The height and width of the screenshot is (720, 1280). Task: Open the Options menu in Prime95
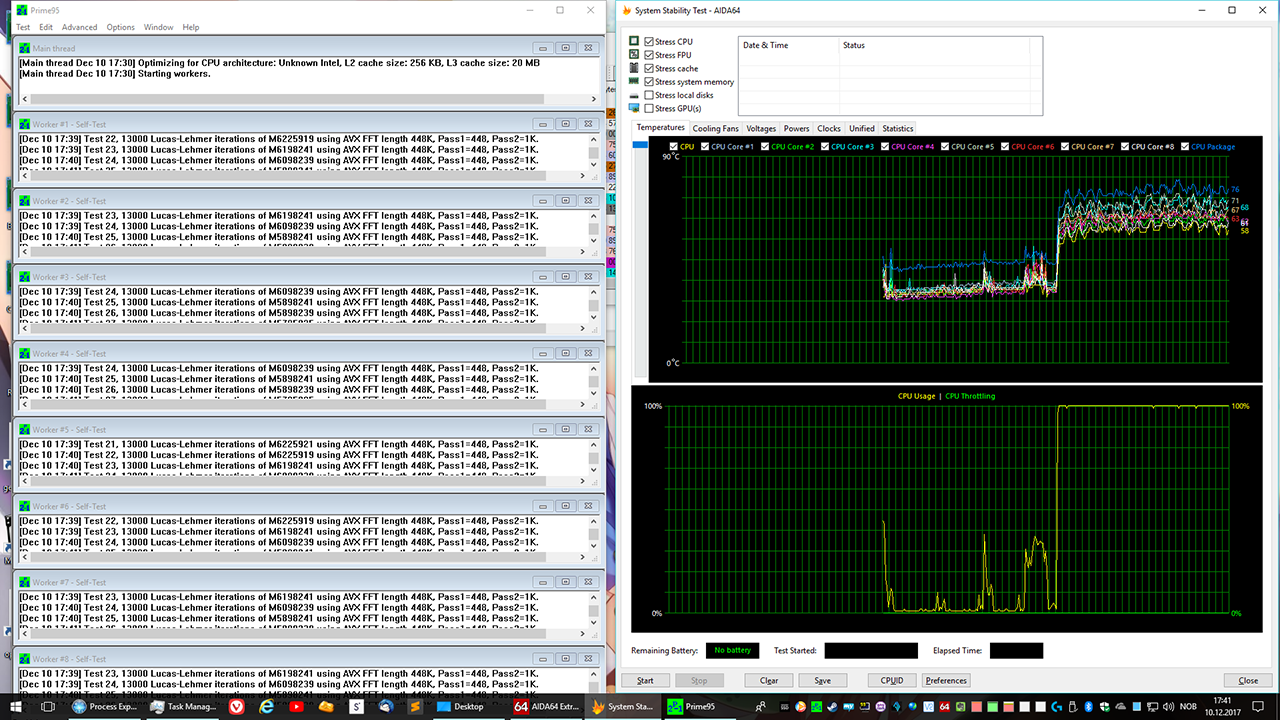click(121, 27)
